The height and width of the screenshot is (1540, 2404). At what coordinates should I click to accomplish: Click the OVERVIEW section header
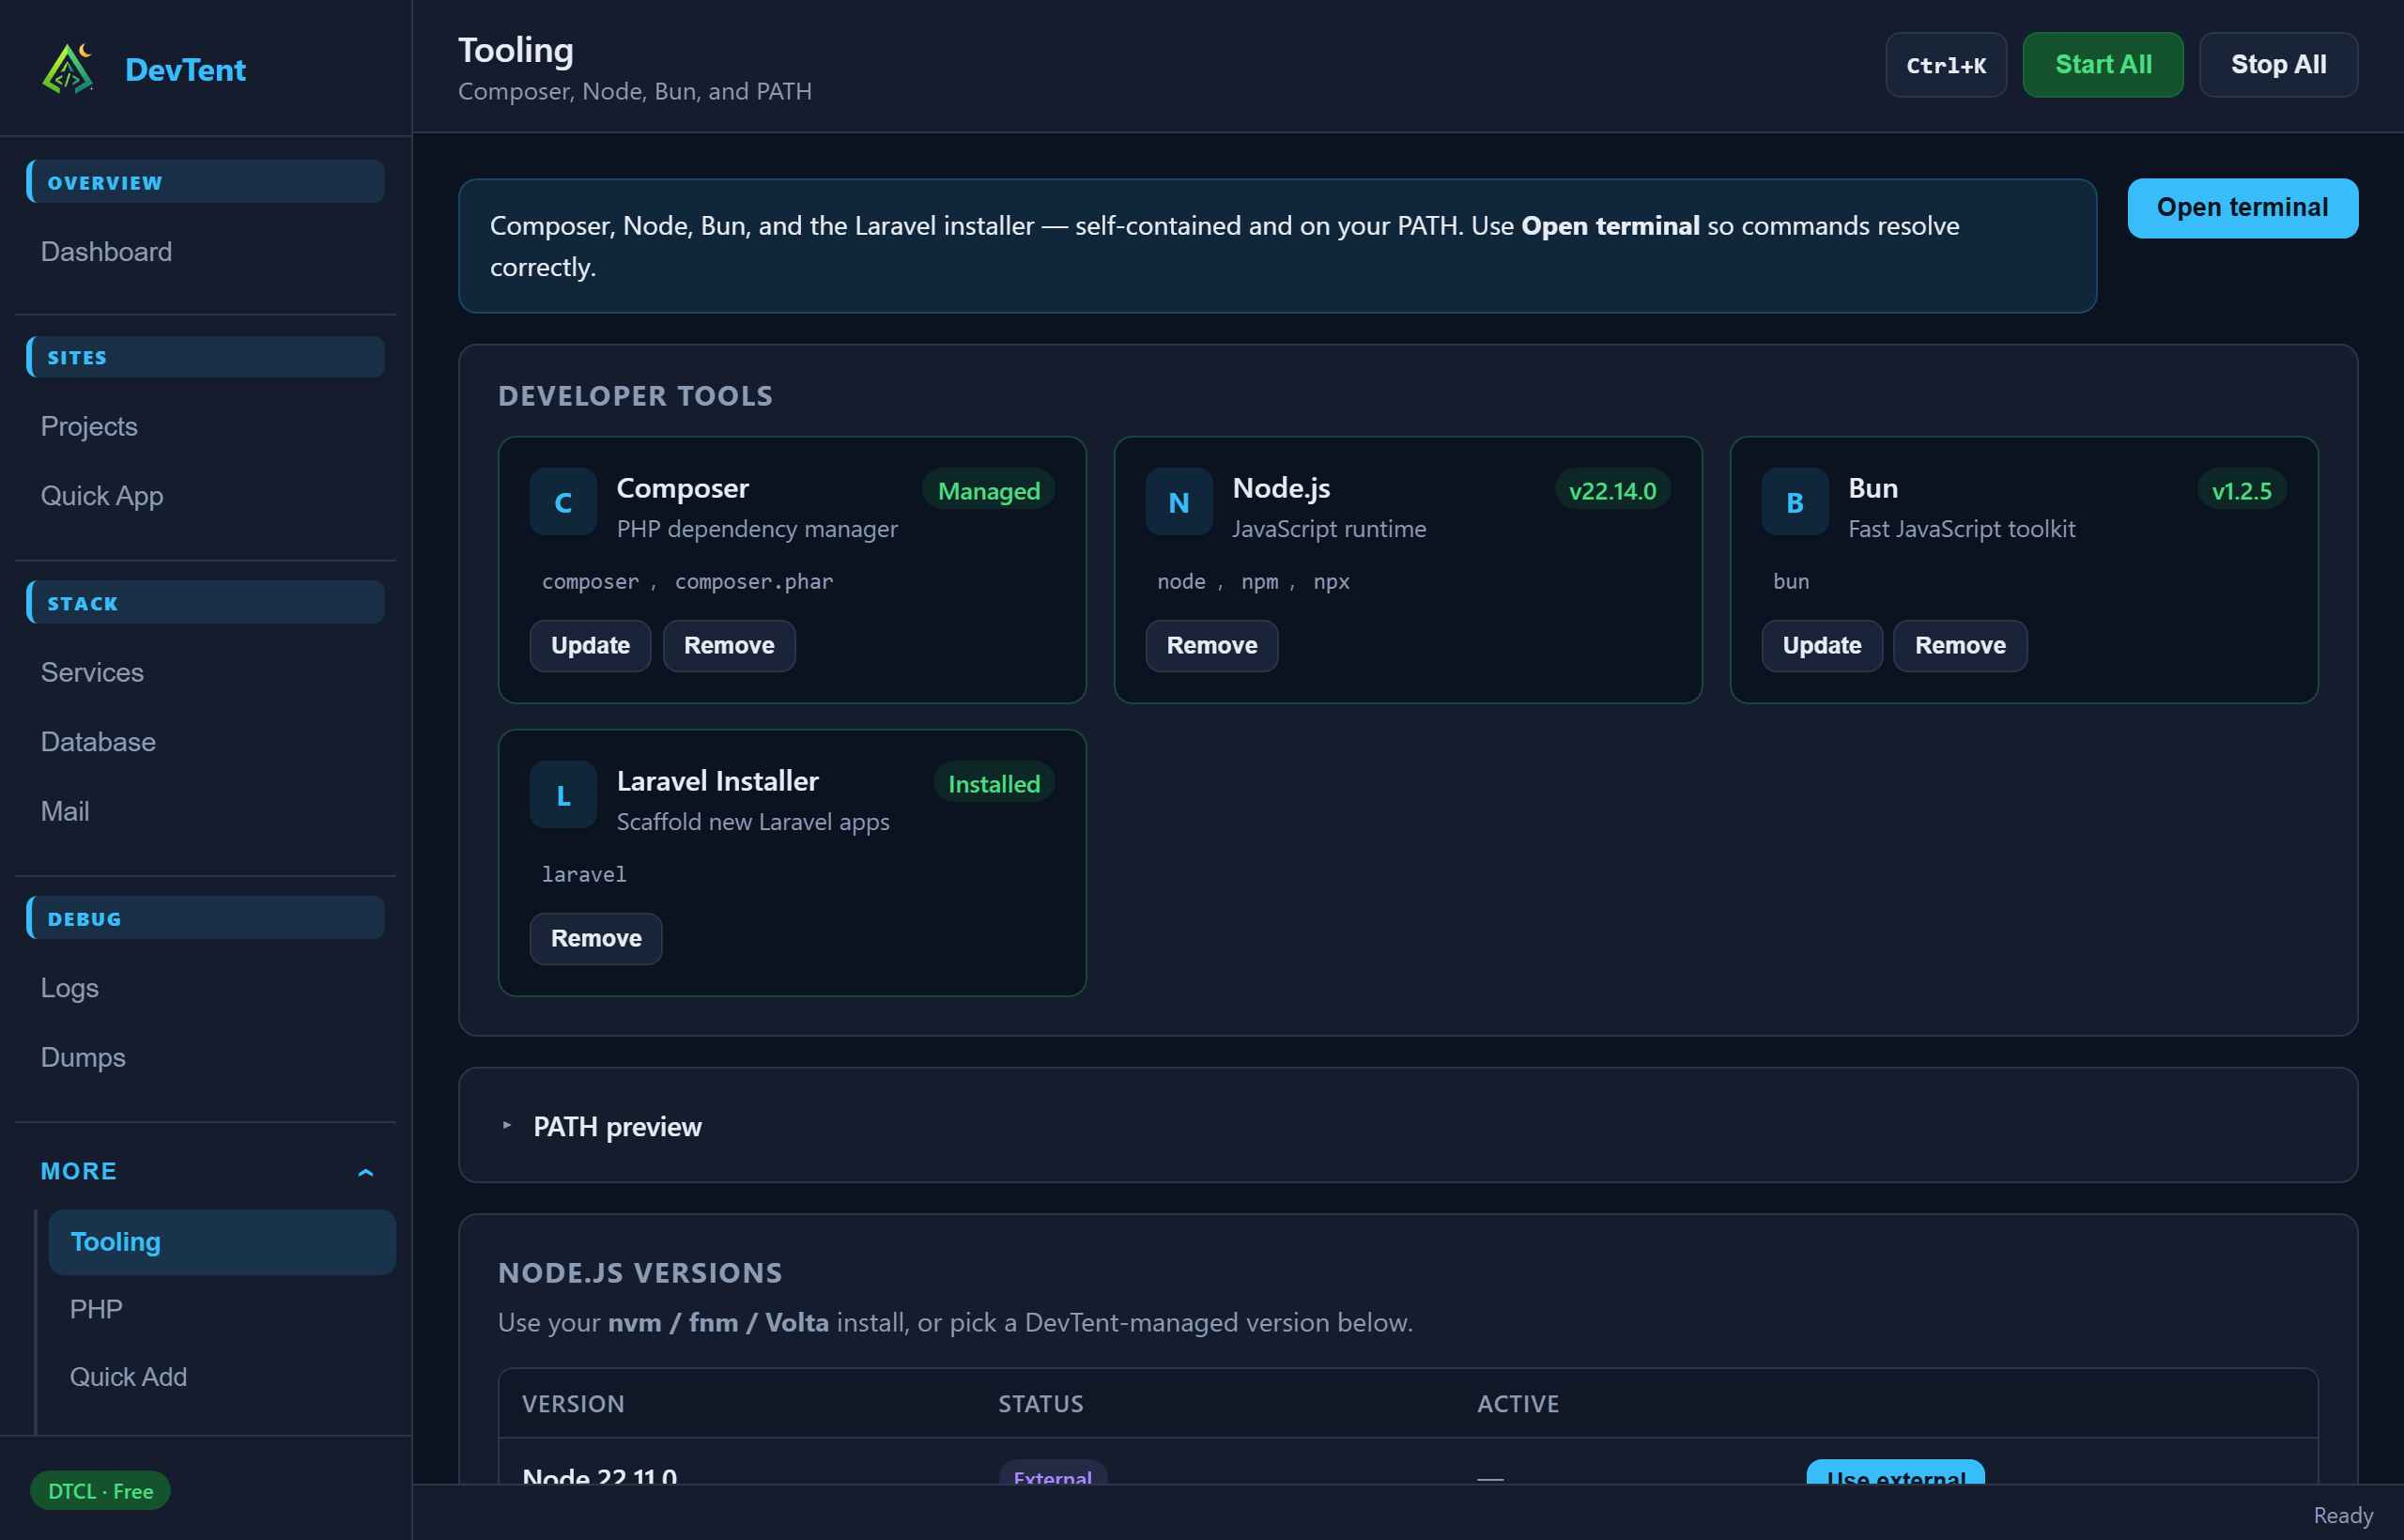point(205,182)
